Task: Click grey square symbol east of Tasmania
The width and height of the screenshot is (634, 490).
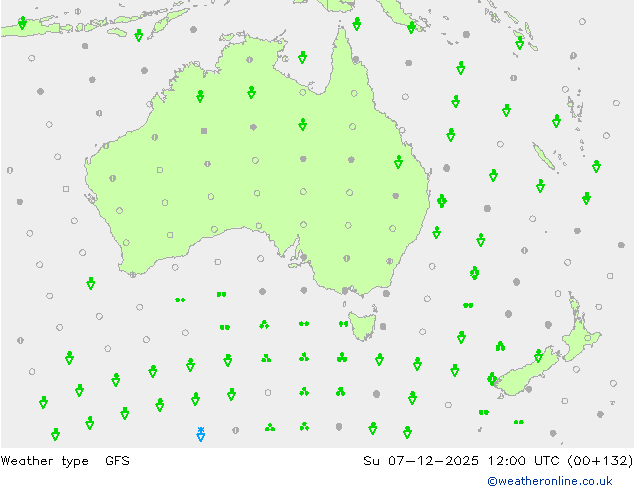Action: 383,326
